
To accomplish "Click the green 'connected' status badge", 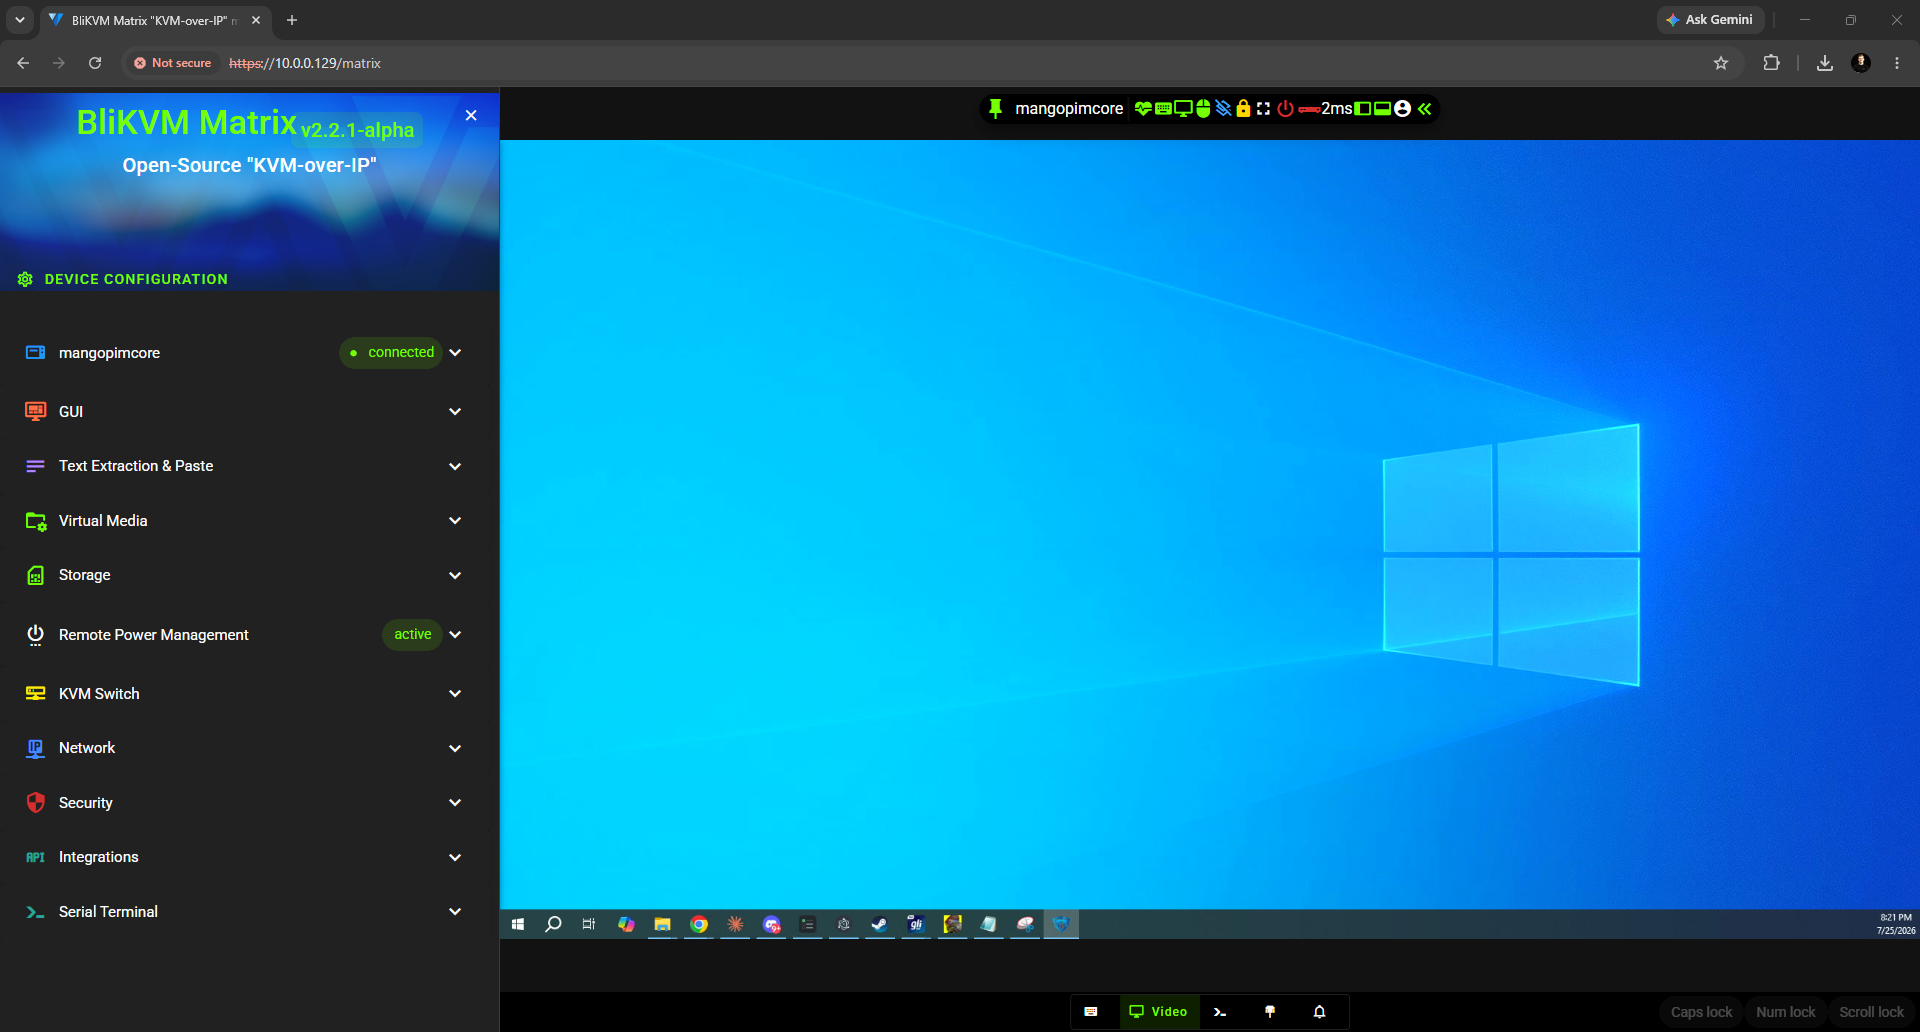I will click(x=391, y=352).
